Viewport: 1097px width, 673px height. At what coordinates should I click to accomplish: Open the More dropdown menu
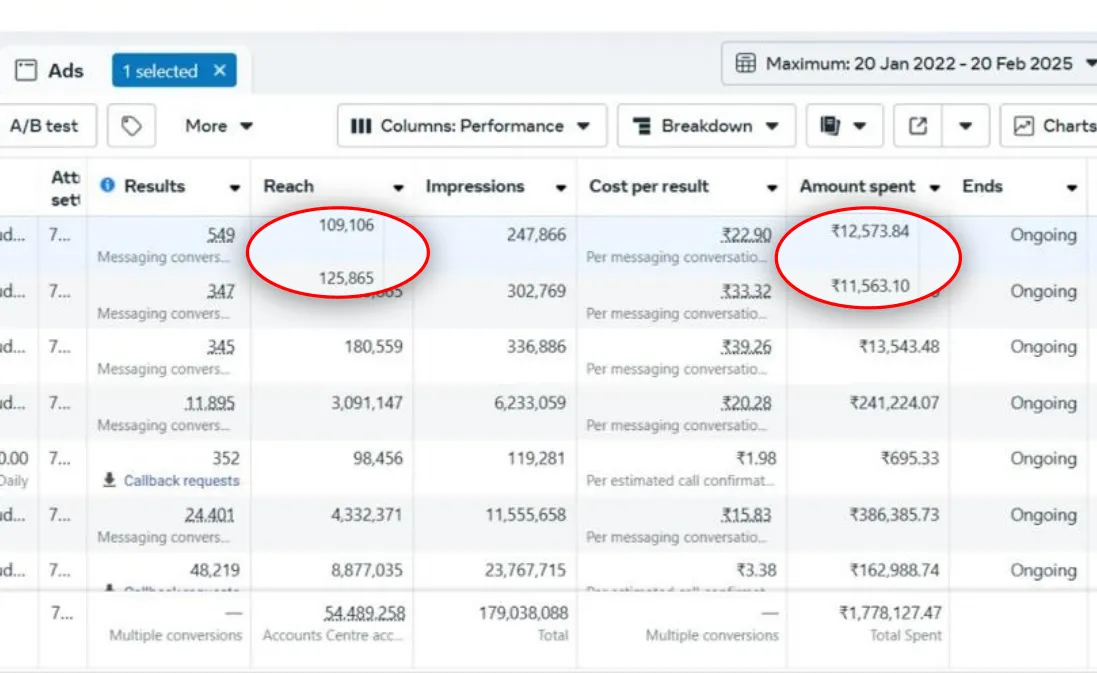[218, 126]
